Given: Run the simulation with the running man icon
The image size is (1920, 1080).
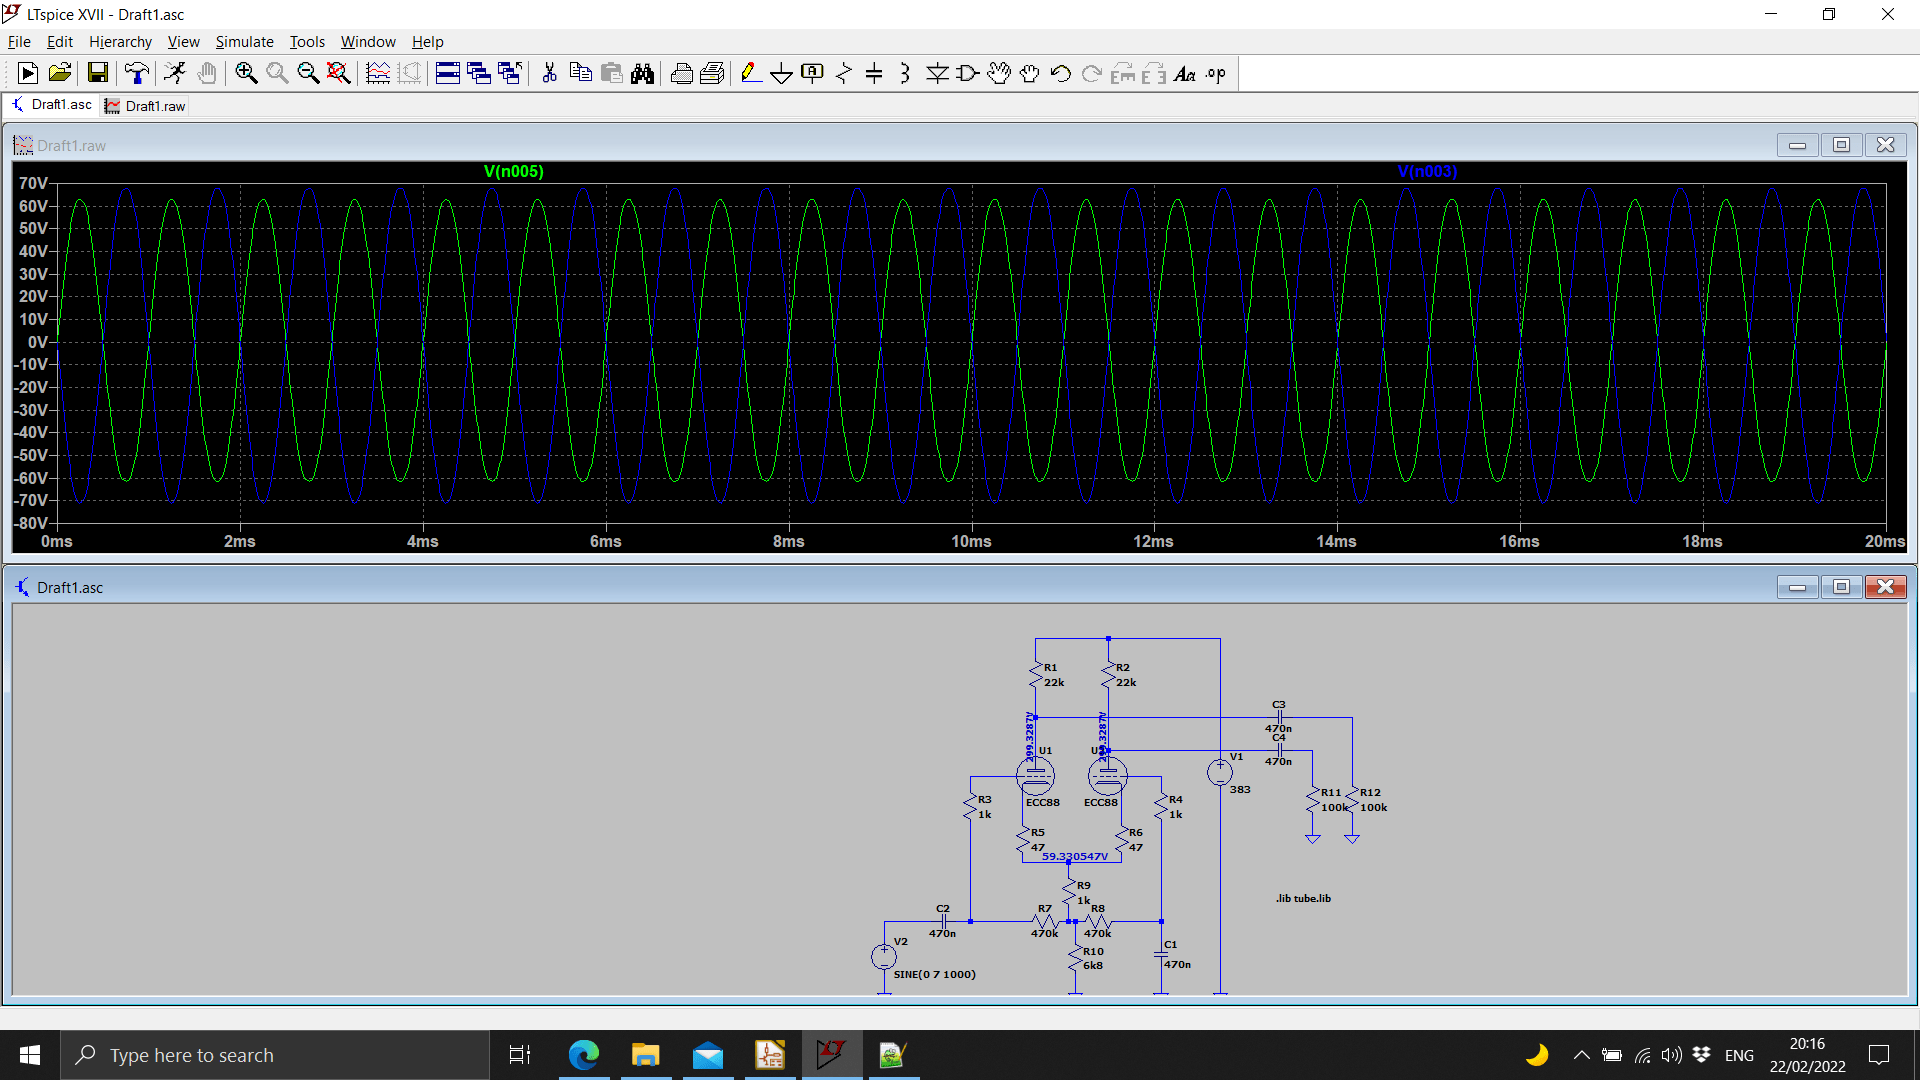Looking at the screenshot, I should click(x=175, y=73).
